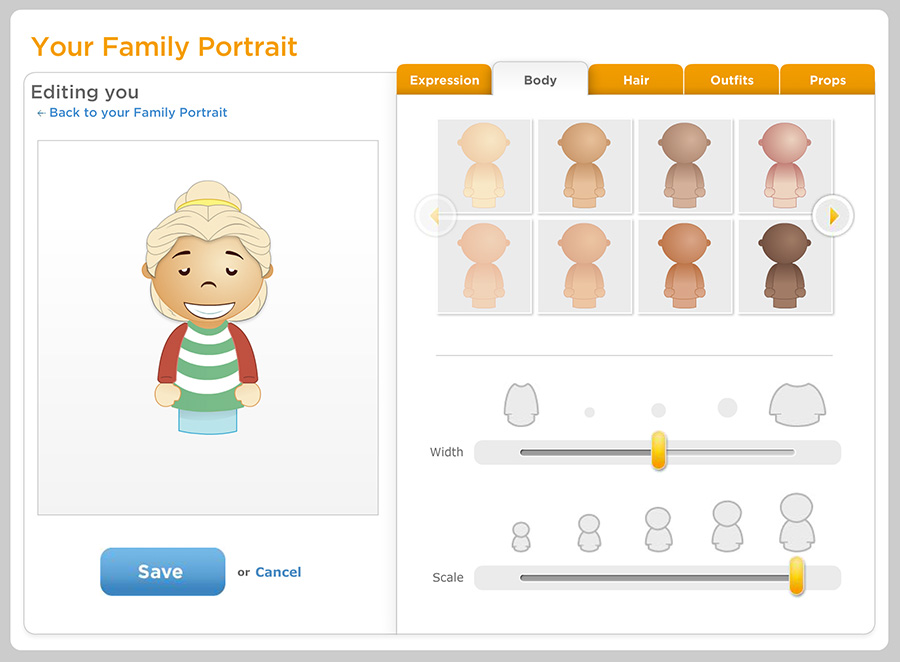Choose the pale peach body in the bottom row
Viewport: 900px width, 662px height.
pyautogui.click(x=484, y=266)
